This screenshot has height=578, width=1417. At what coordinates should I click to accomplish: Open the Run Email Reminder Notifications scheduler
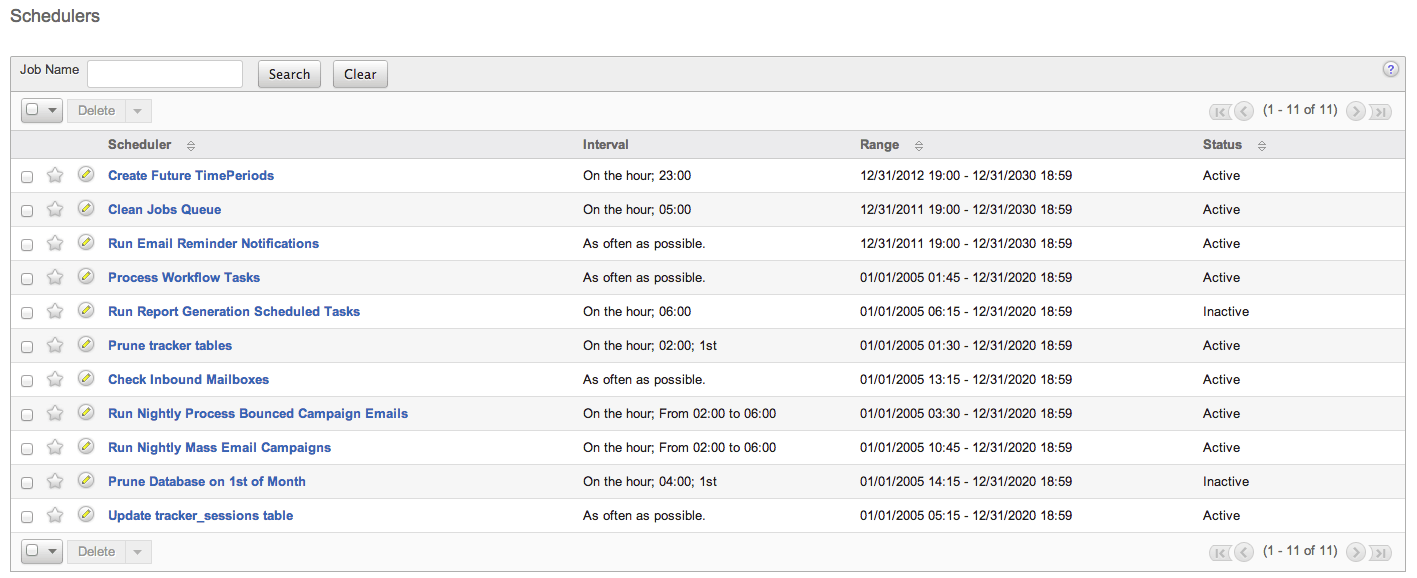(213, 243)
